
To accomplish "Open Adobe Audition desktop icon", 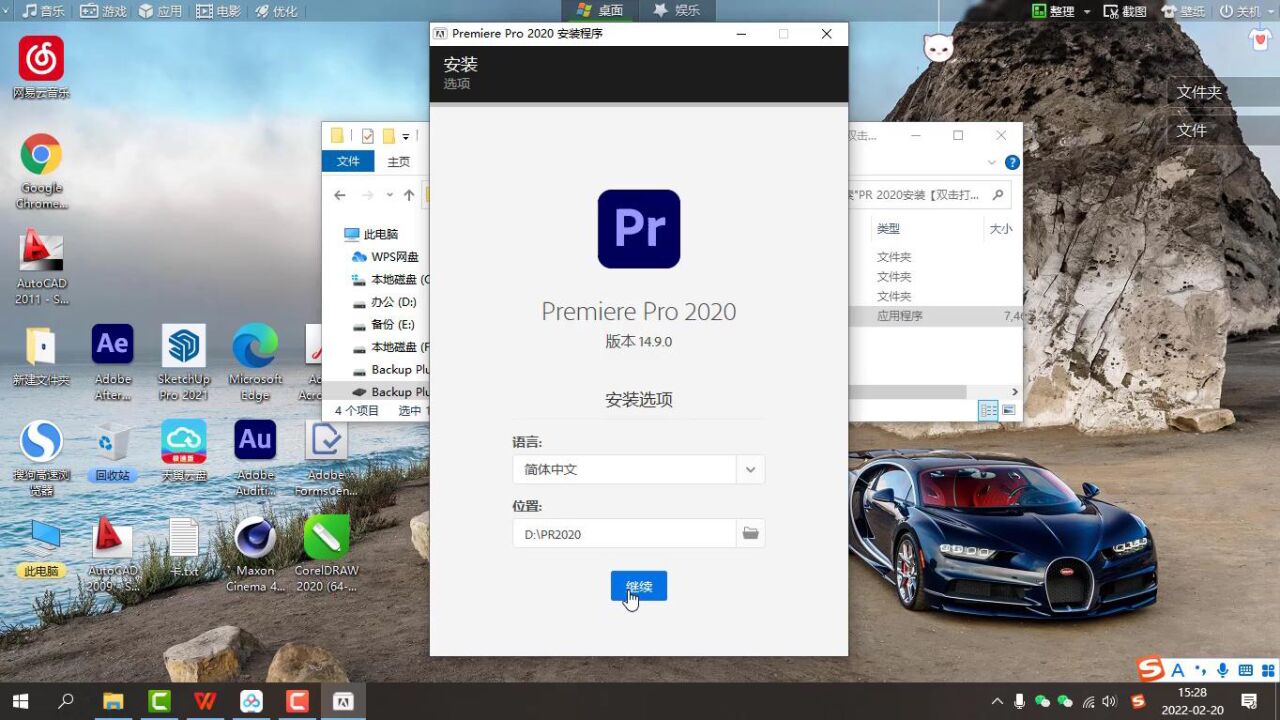I will pos(255,458).
